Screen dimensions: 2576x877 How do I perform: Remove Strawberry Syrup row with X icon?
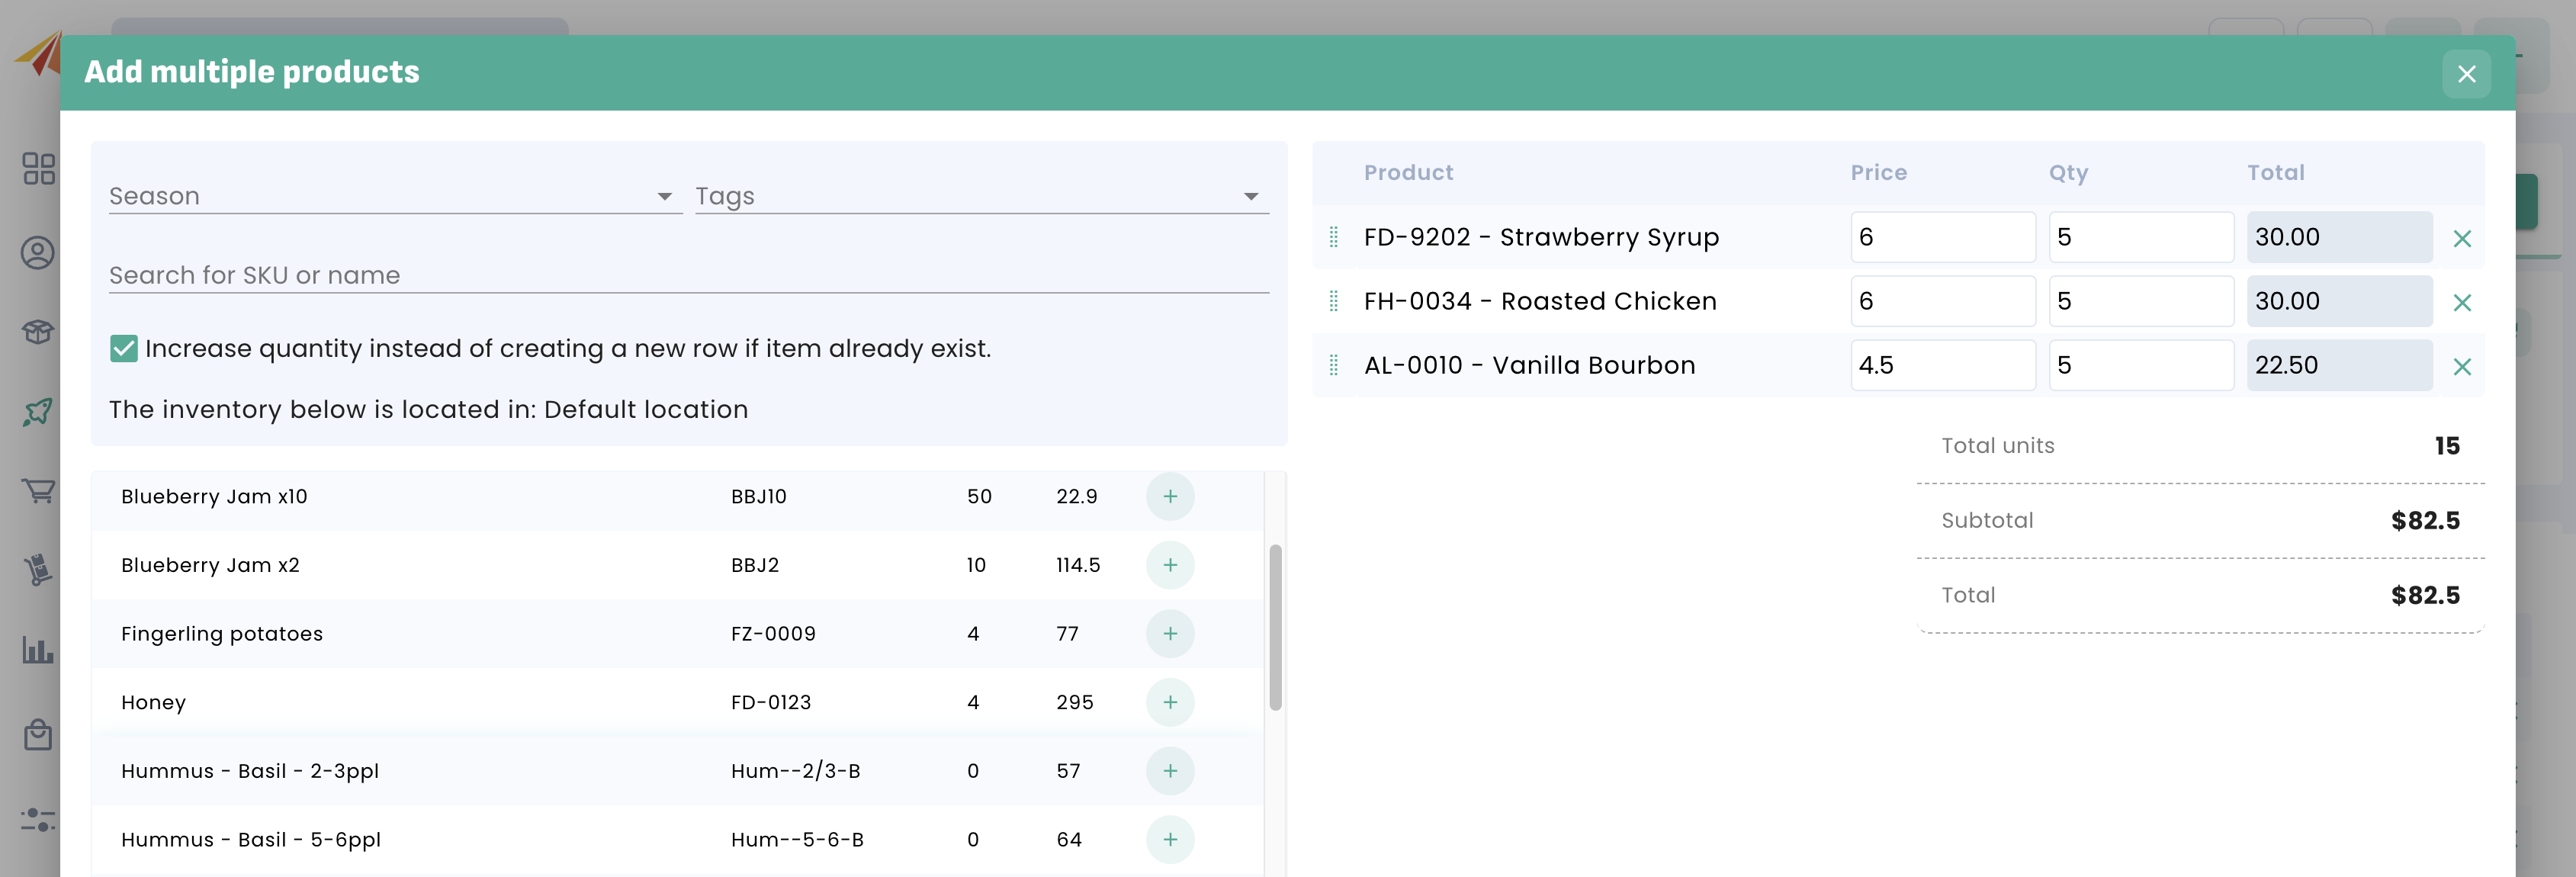pyautogui.click(x=2461, y=238)
